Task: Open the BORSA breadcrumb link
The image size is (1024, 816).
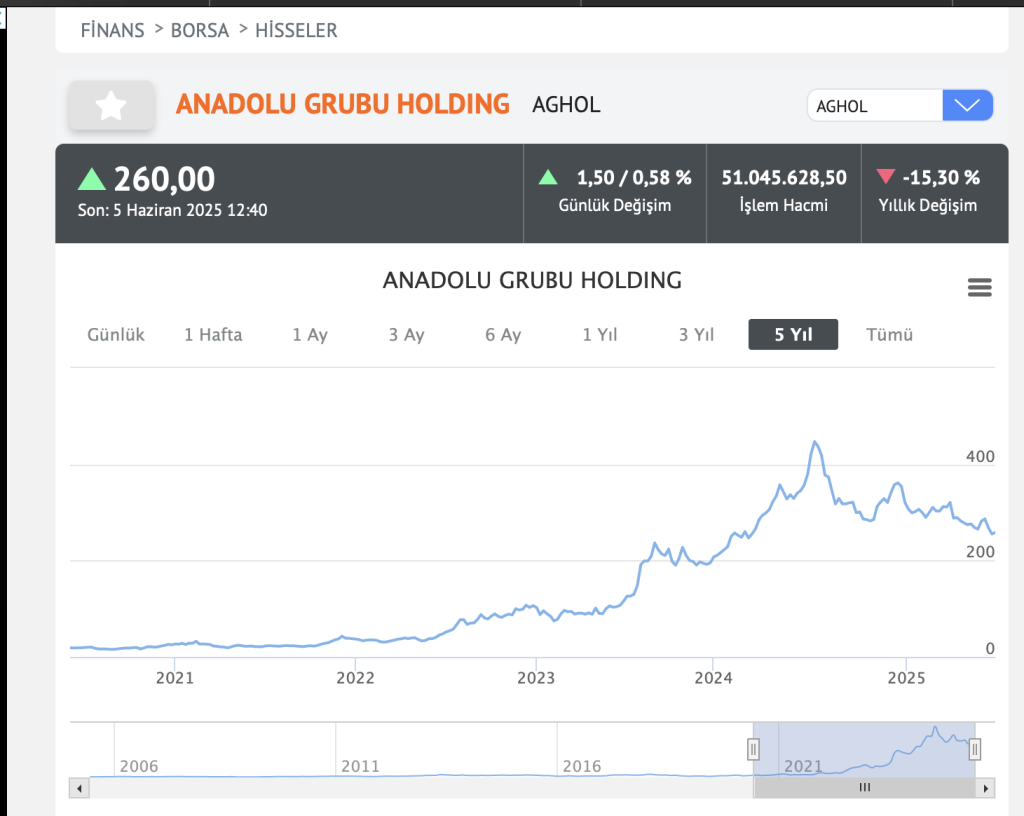Action: click(x=200, y=31)
